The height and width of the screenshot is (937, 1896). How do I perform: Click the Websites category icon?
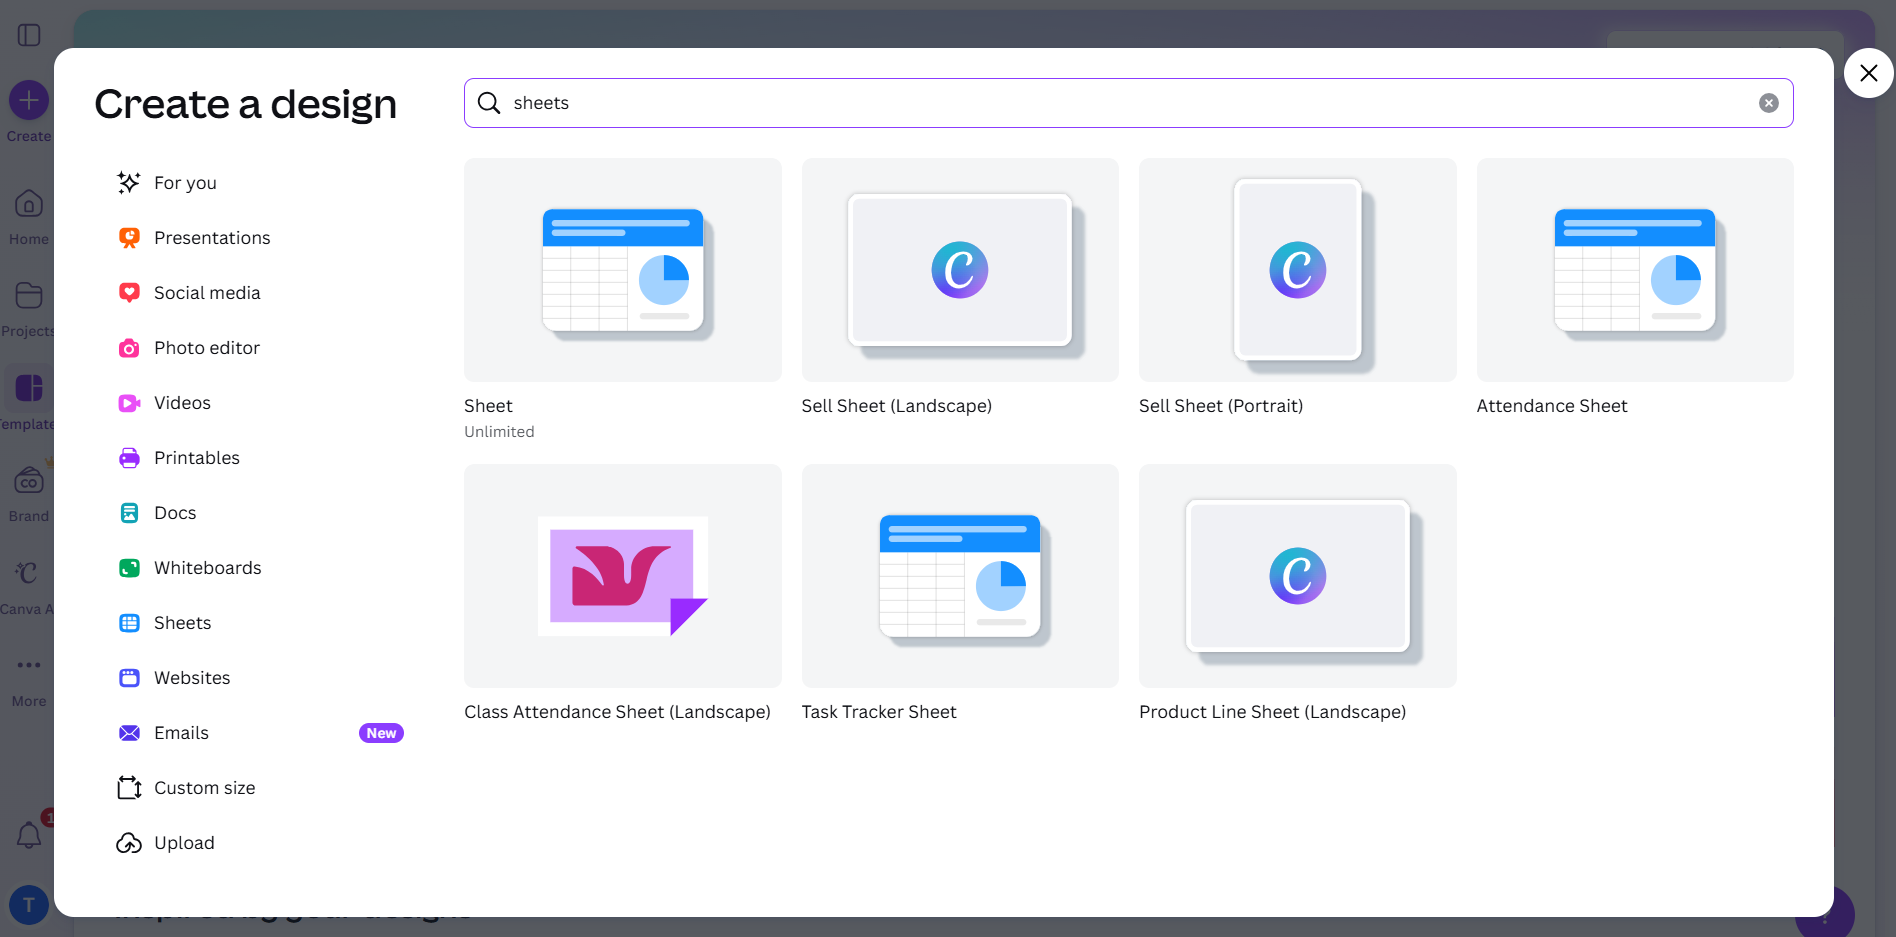click(129, 678)
